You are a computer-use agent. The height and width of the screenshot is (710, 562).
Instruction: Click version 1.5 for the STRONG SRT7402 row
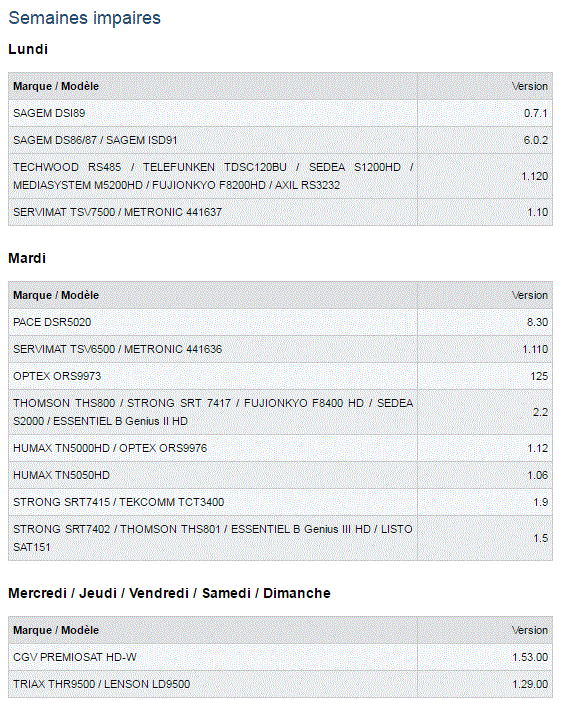click(x=540, y=538)
